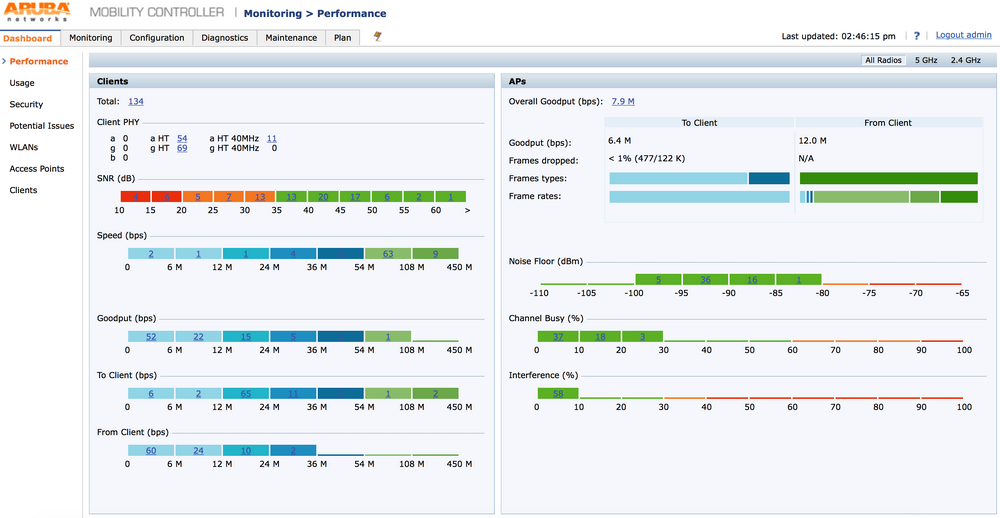Open the total clients count 134
This screenshot has height=518, width=1000.
click(x=136, y=101)
